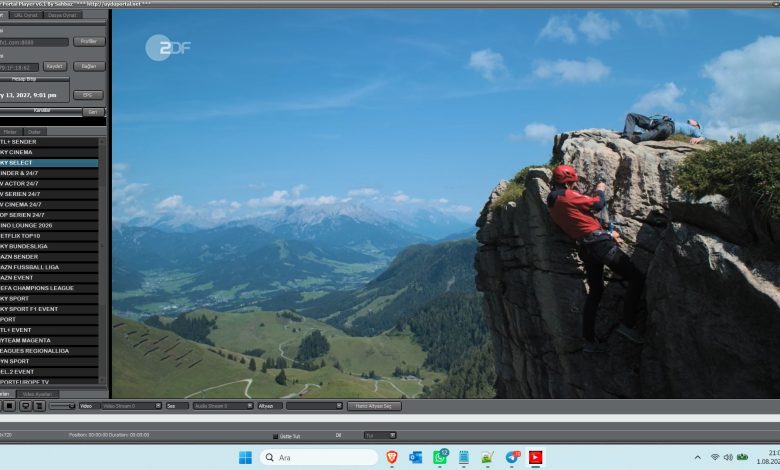Select RTL+ EVENT category

tap(49, 330)
